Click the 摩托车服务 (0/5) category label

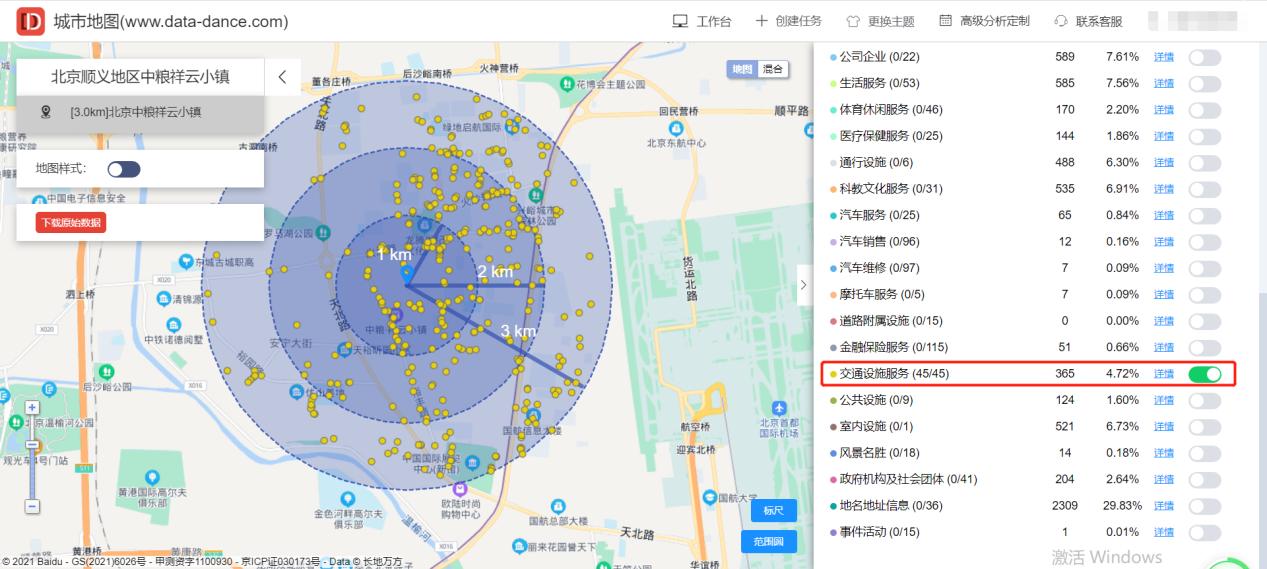click(882, 294)
